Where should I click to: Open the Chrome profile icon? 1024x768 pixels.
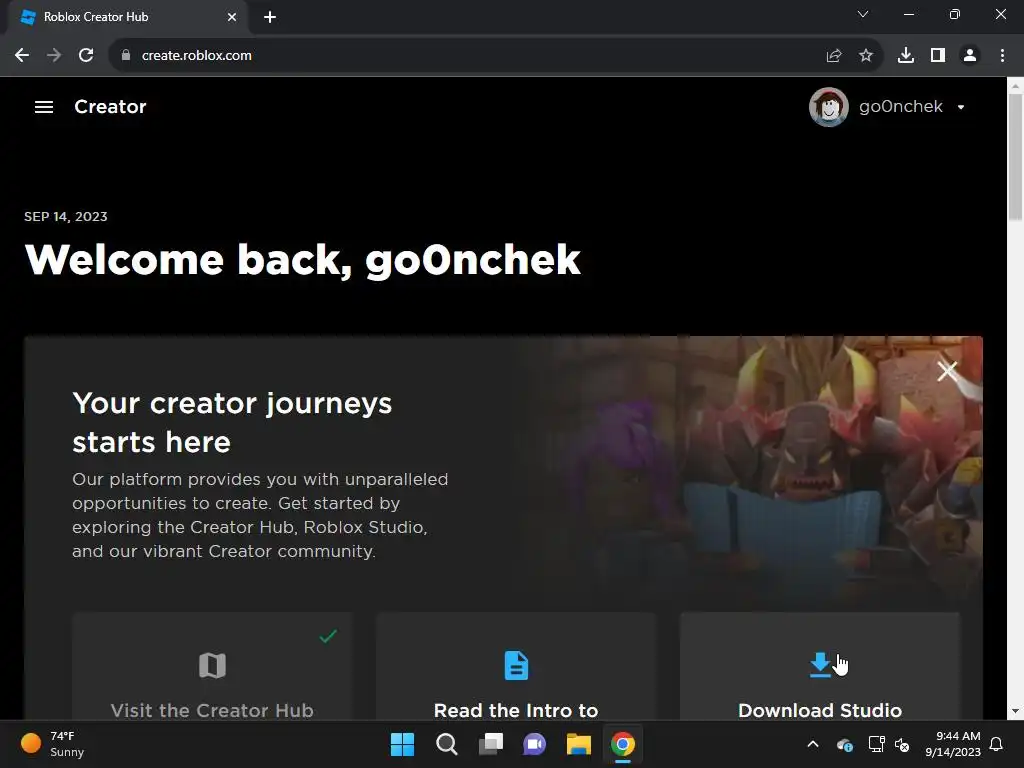970,56
